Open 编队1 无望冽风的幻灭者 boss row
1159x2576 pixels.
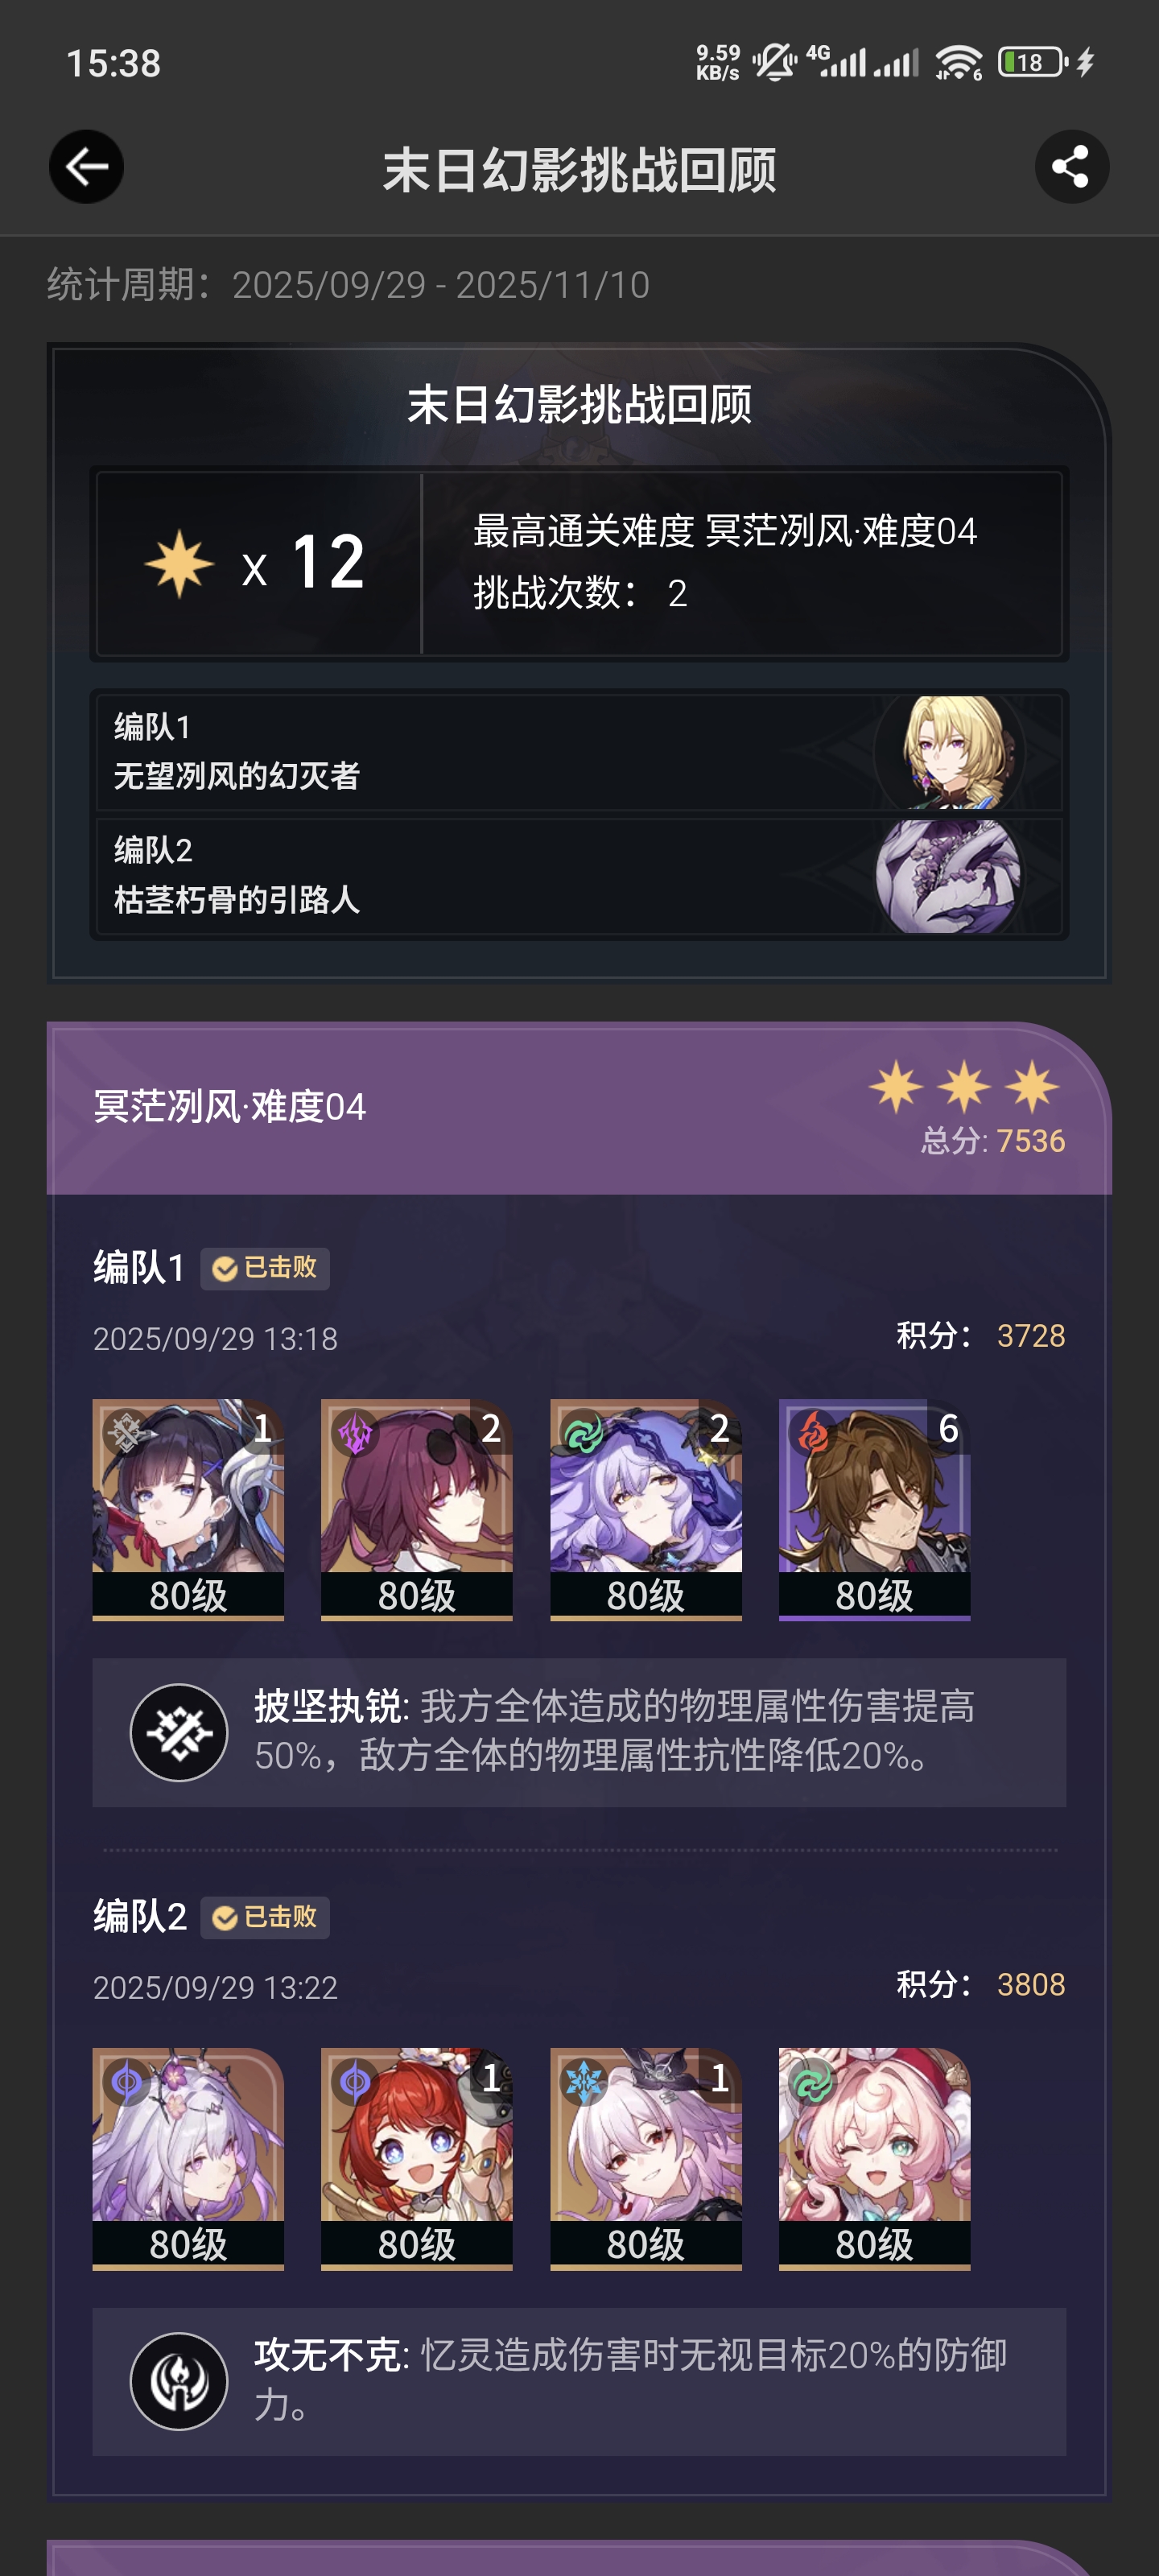tap(579, 752)
